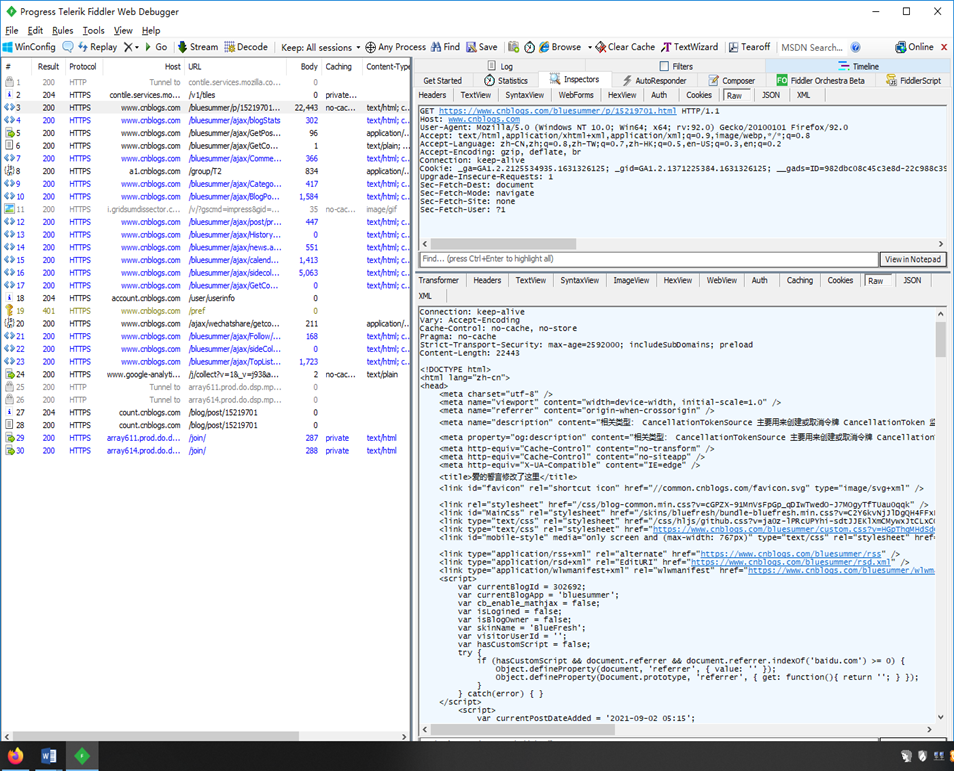Open the blue help icon

click(855, 47)
